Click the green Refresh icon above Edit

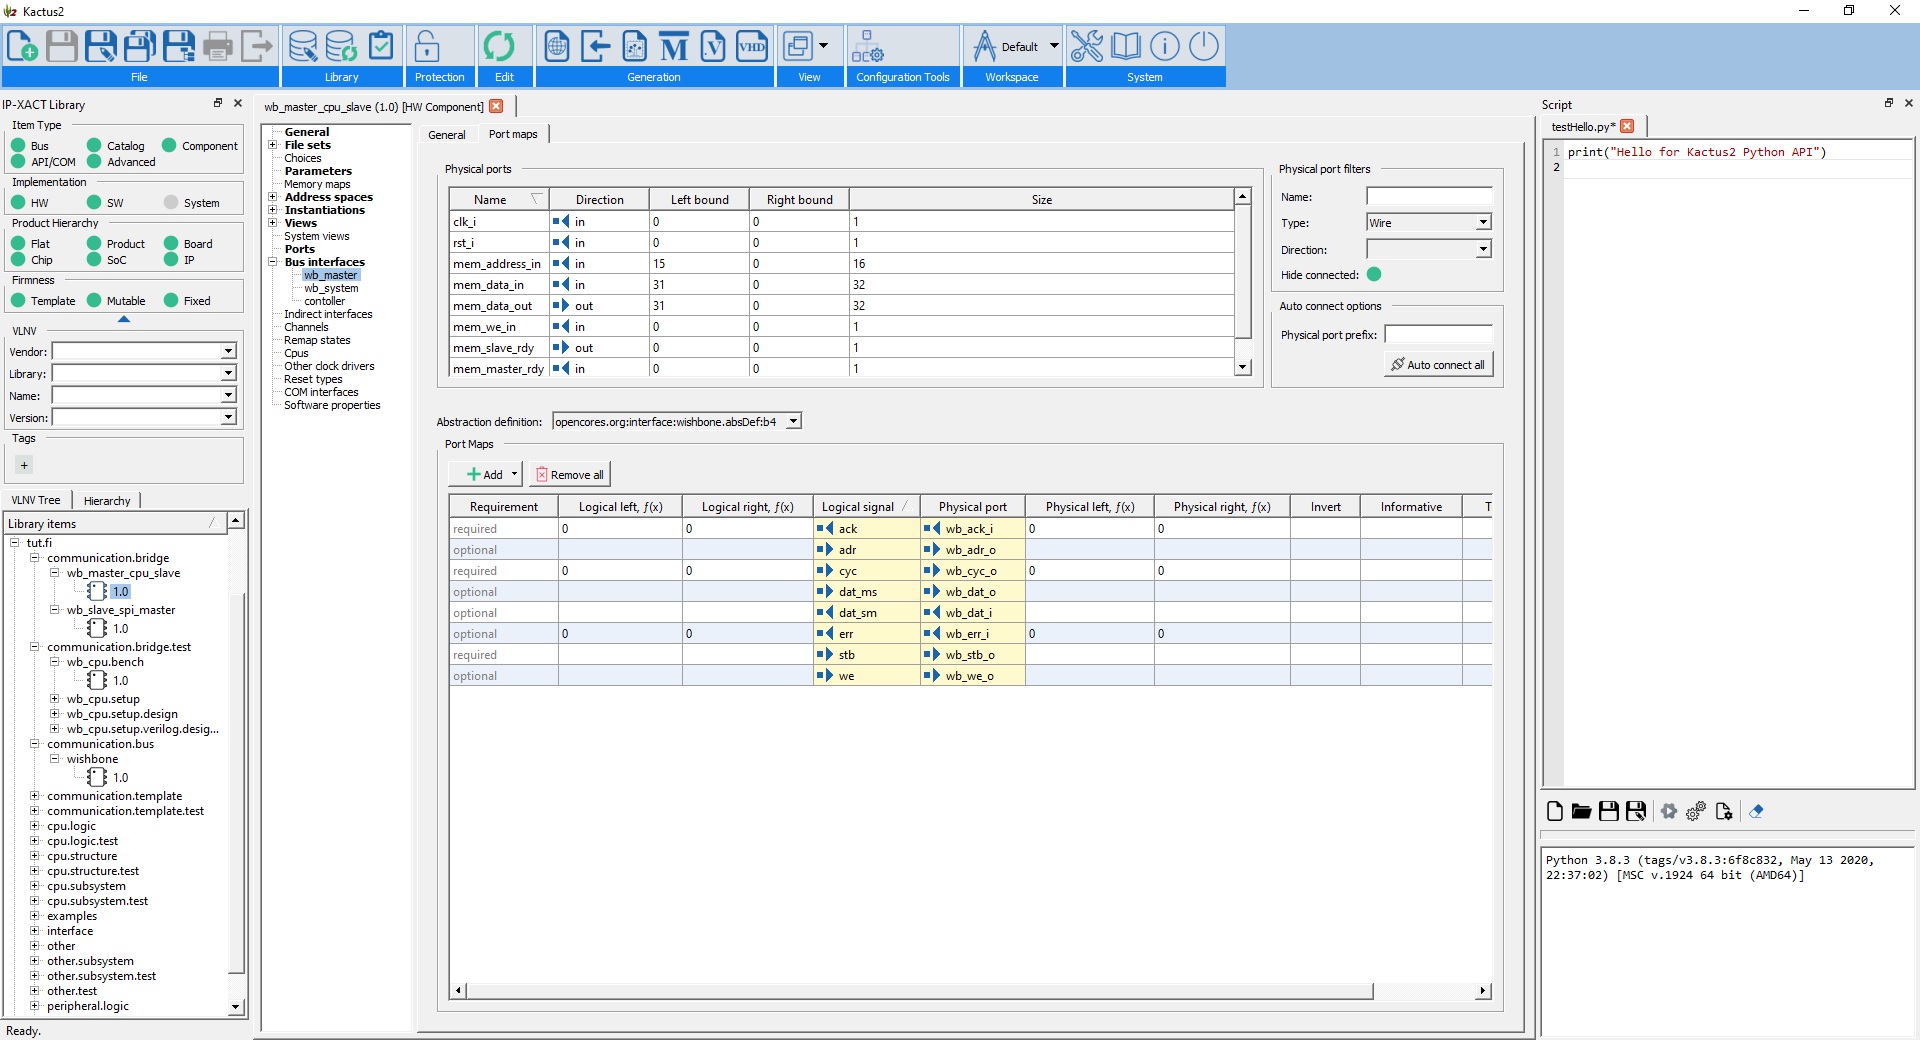click(x=499, y=47)
